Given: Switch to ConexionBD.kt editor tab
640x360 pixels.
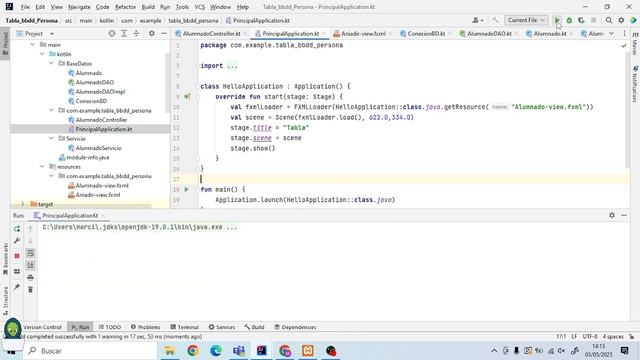Looking at the screenshot, I should pyautogui.click(x=426, y=33).
